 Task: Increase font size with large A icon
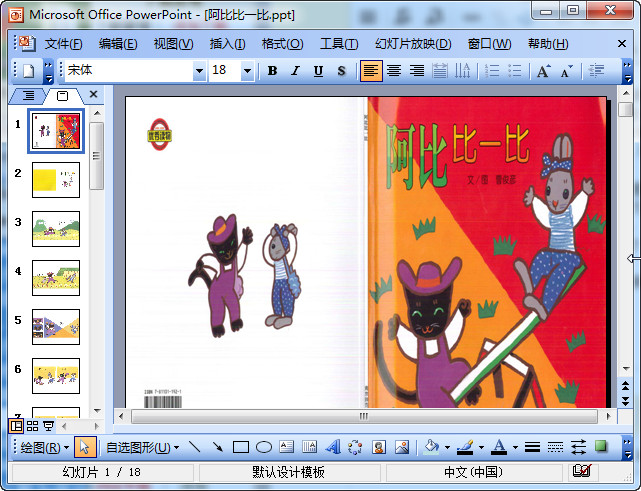point(543,71)
